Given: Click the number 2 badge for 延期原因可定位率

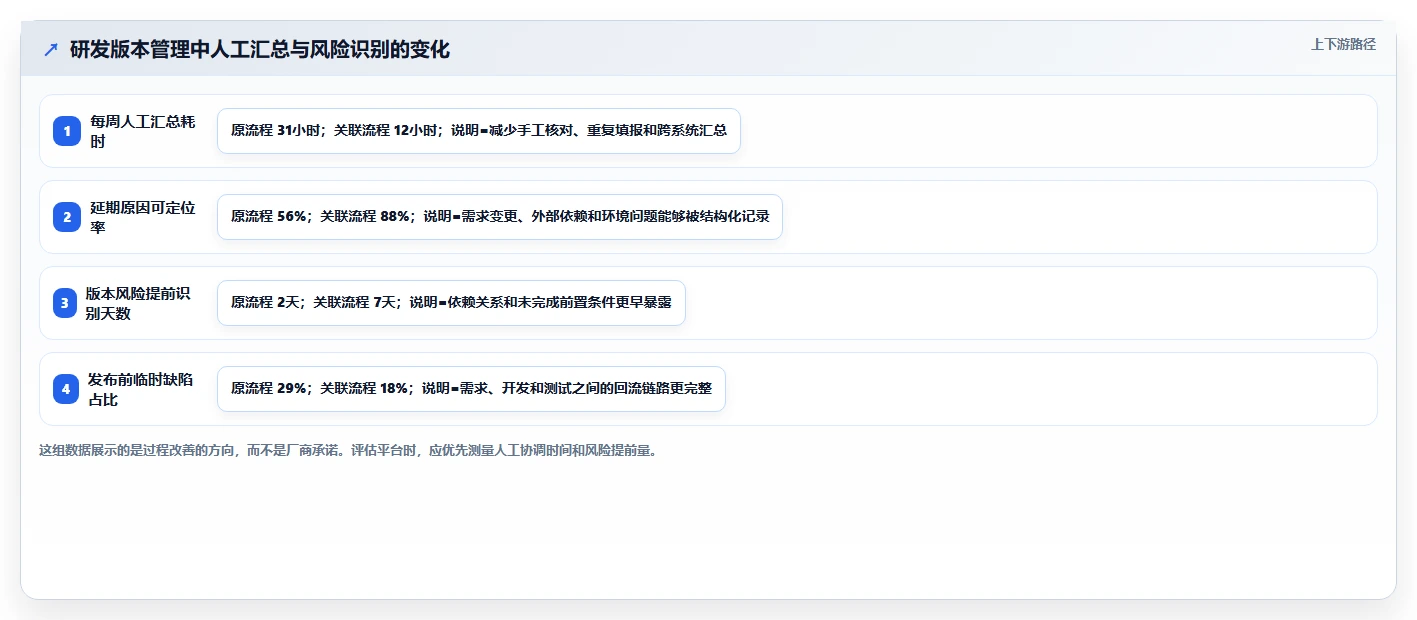Looking at the screenshot, I should point(67,217).
